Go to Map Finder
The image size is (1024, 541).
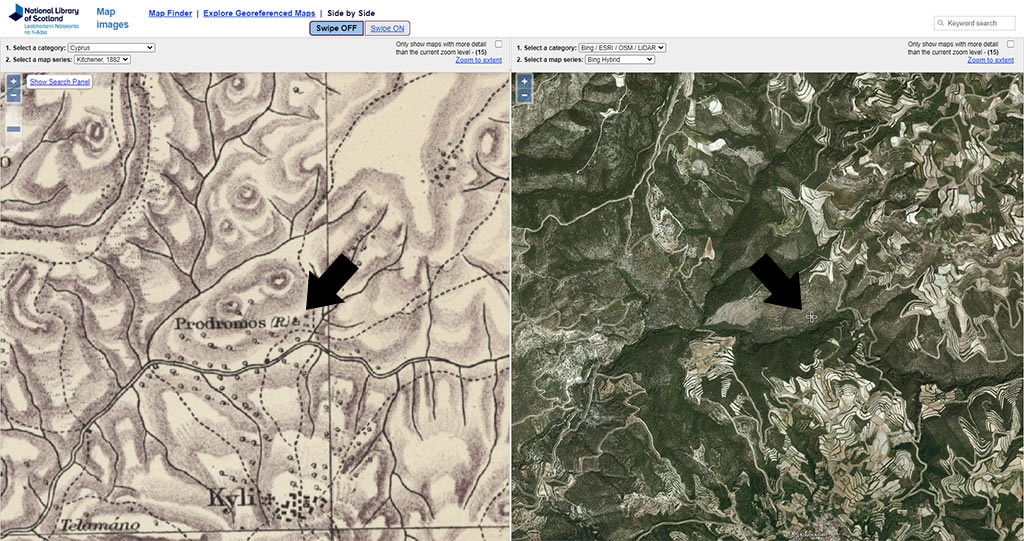tap(170, 13)
